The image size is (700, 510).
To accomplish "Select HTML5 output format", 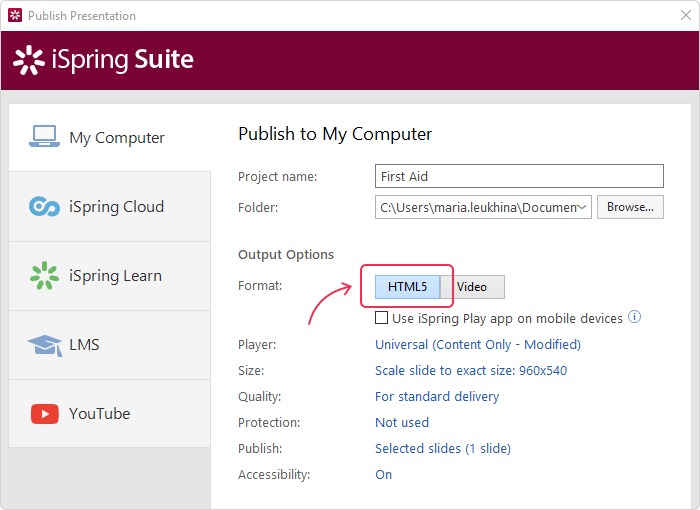I will [x=407, y=287].
